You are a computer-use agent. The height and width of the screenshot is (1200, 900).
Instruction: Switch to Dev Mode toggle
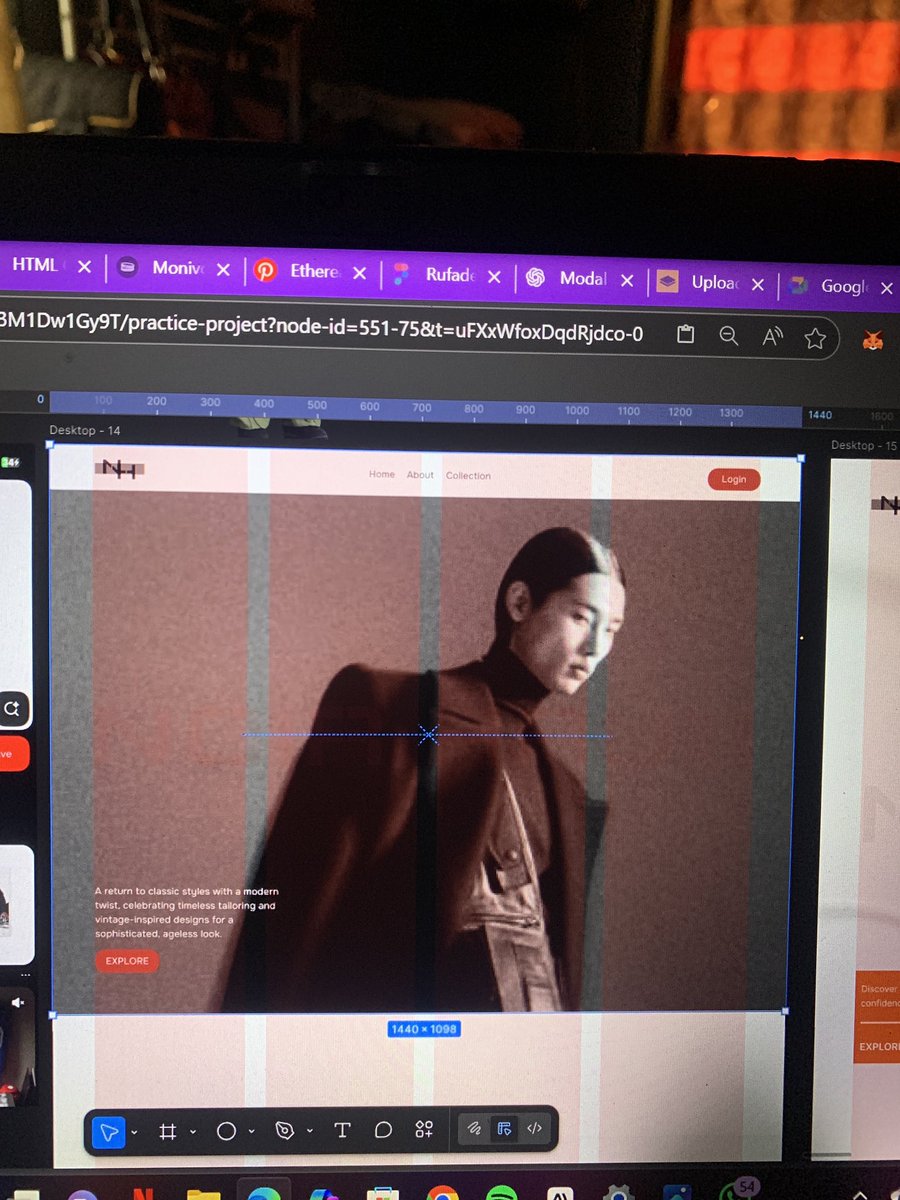(534, 1128)
